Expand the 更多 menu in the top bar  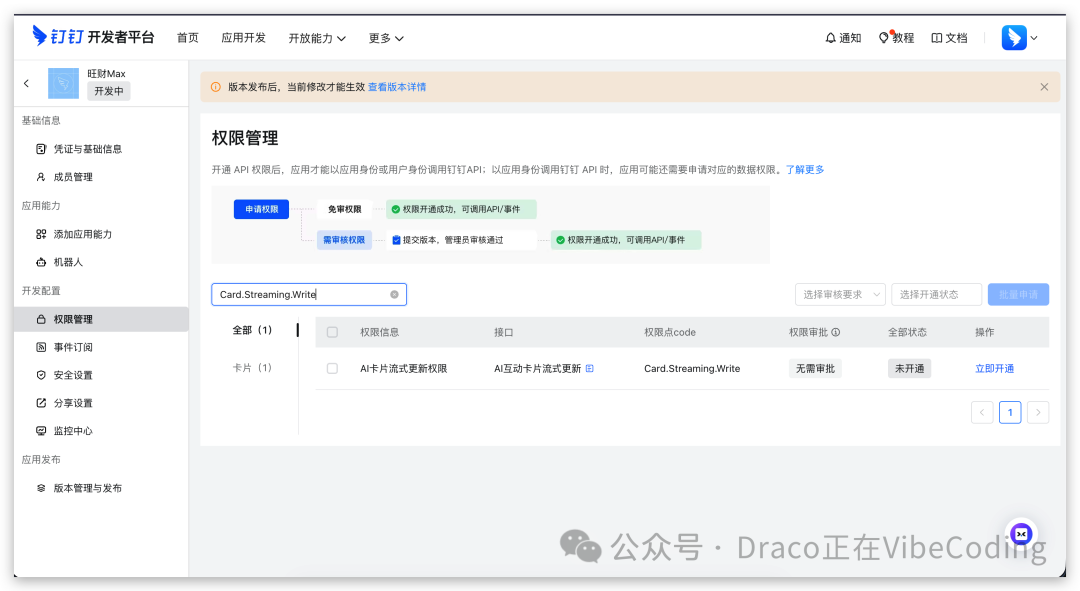point(382,38)
